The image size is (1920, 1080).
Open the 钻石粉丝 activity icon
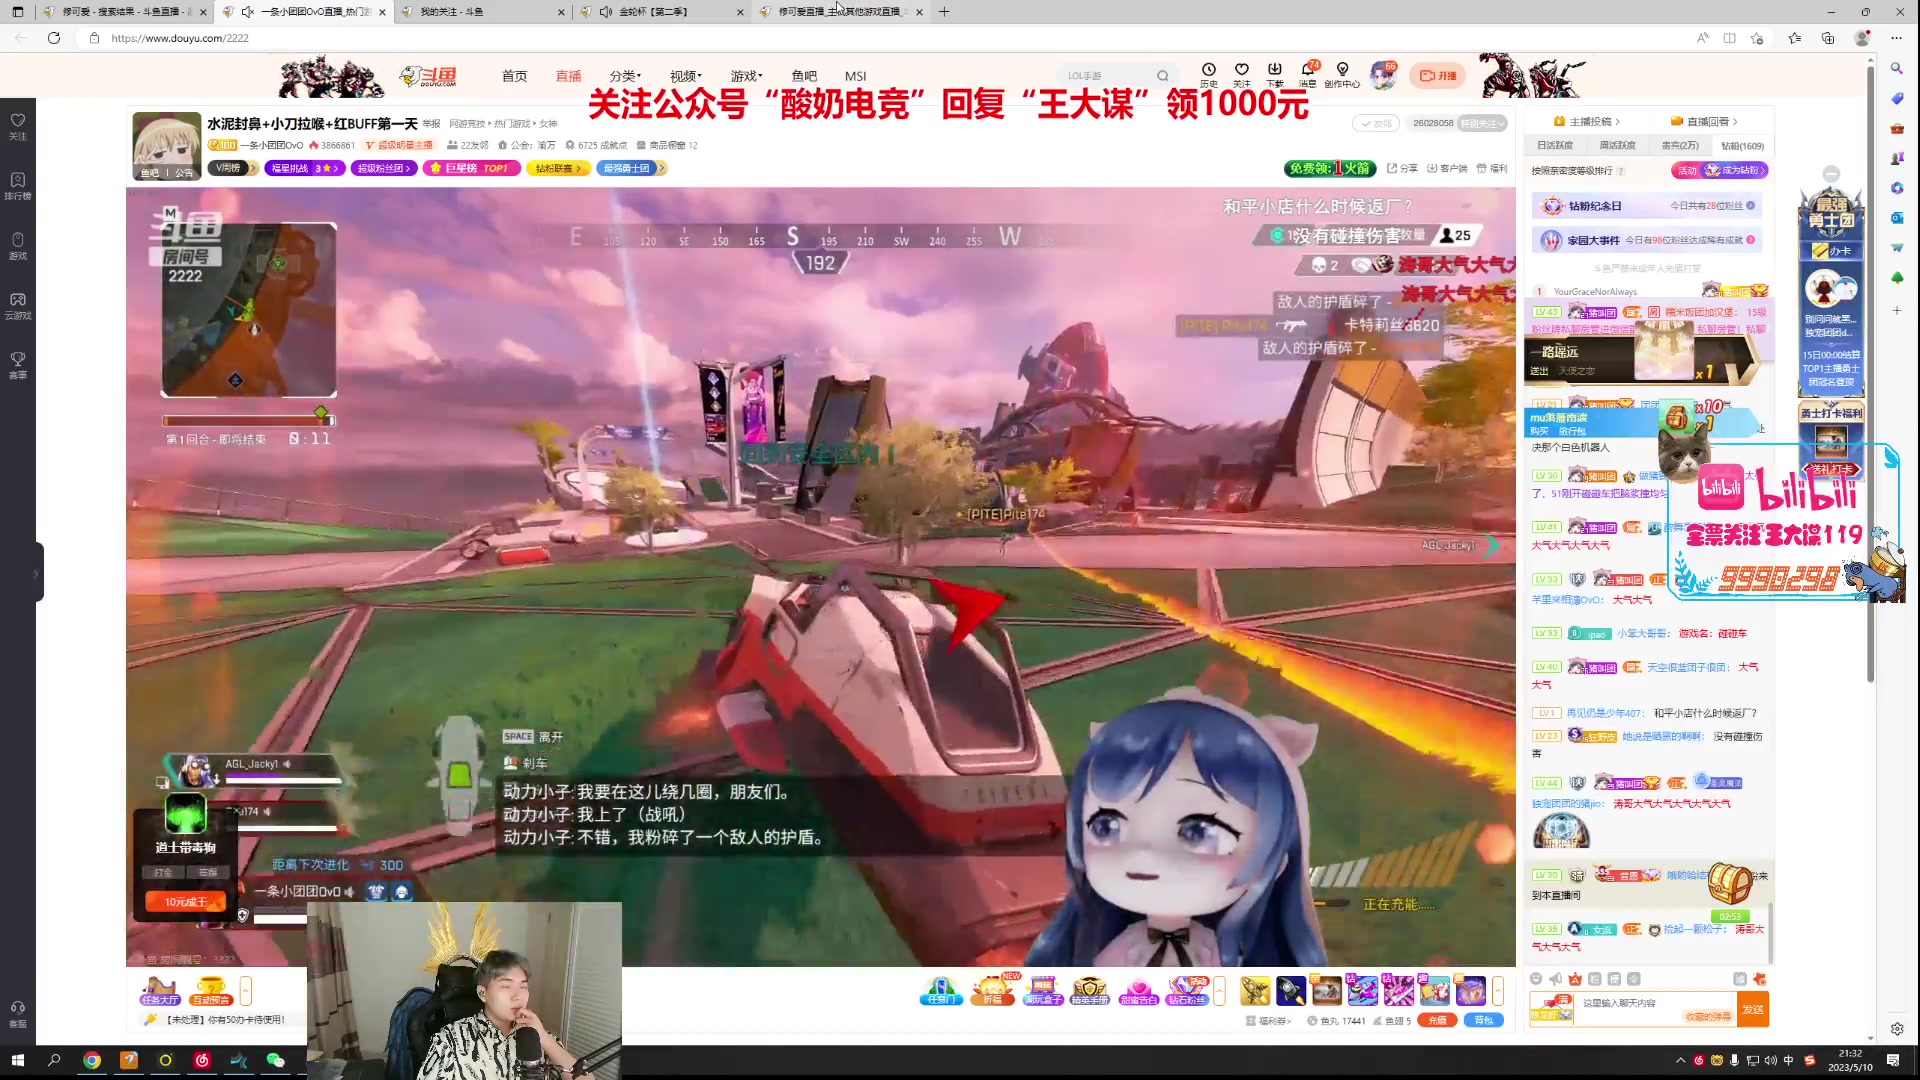[1188, 990]
